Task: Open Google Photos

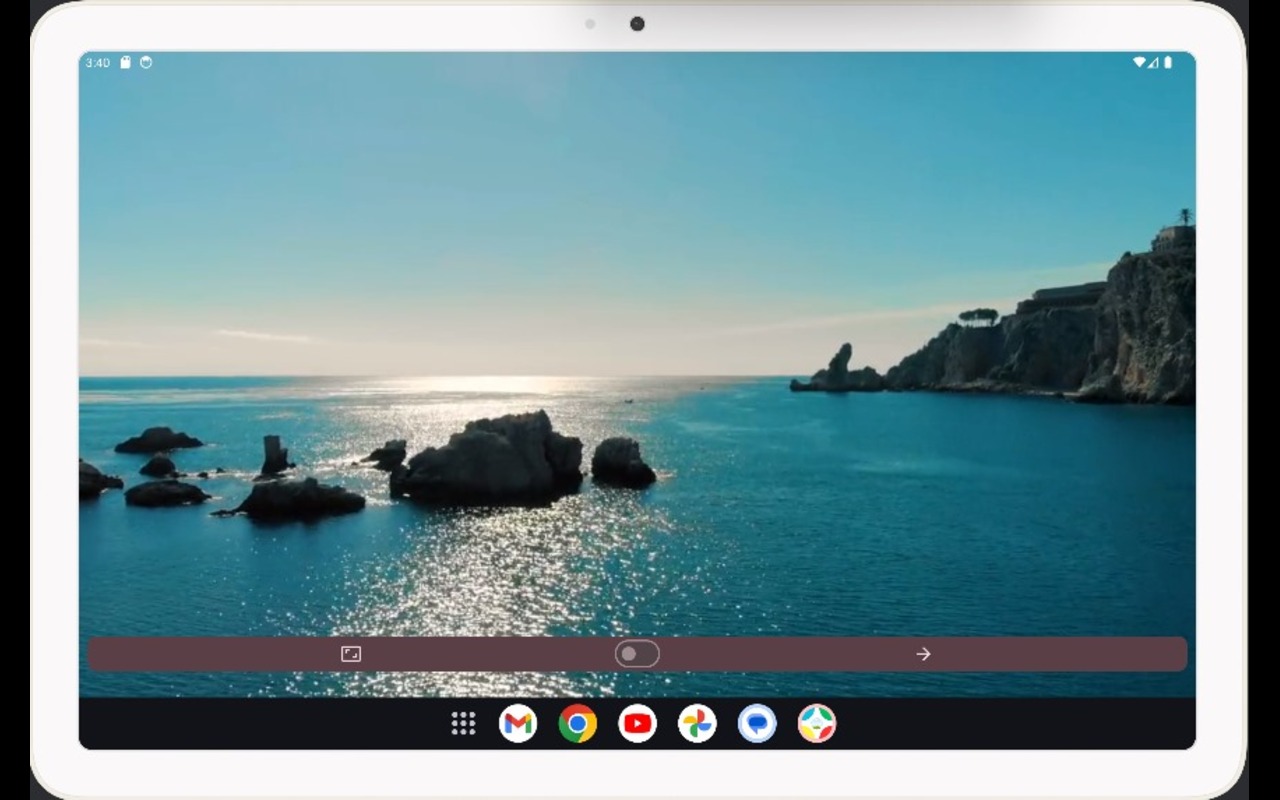Action: [x=697, y=722]
